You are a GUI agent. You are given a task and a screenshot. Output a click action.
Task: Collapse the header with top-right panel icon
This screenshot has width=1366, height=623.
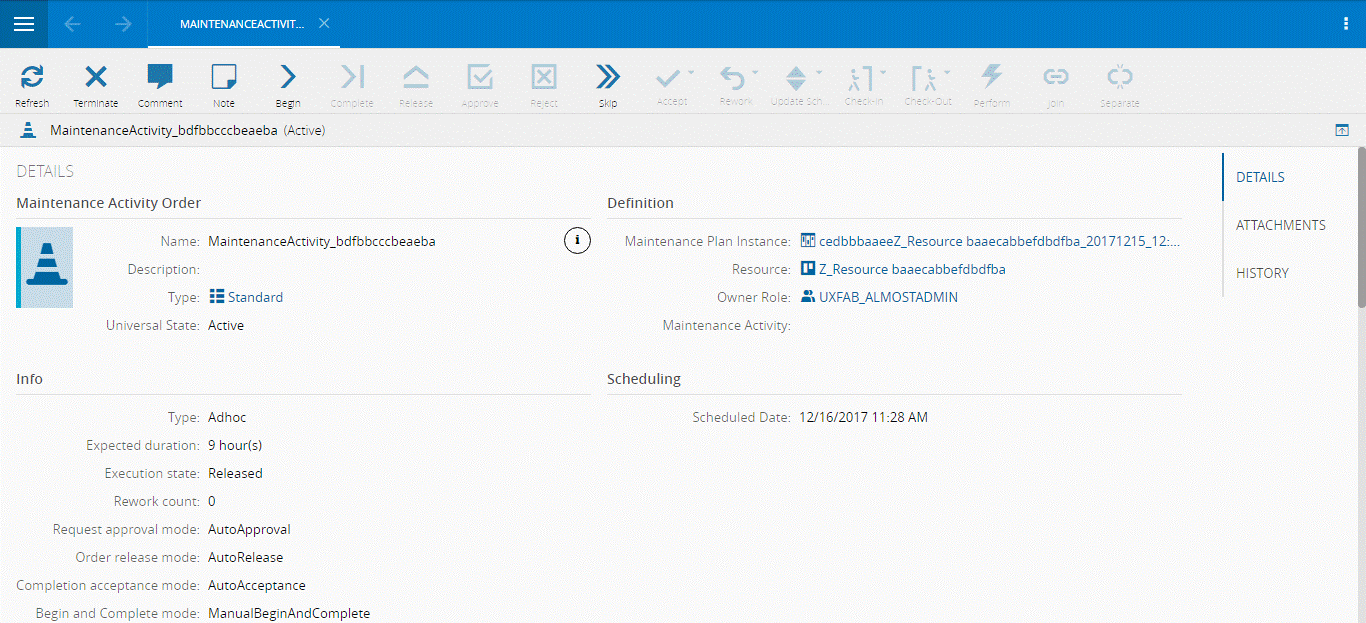point(1342,130)
